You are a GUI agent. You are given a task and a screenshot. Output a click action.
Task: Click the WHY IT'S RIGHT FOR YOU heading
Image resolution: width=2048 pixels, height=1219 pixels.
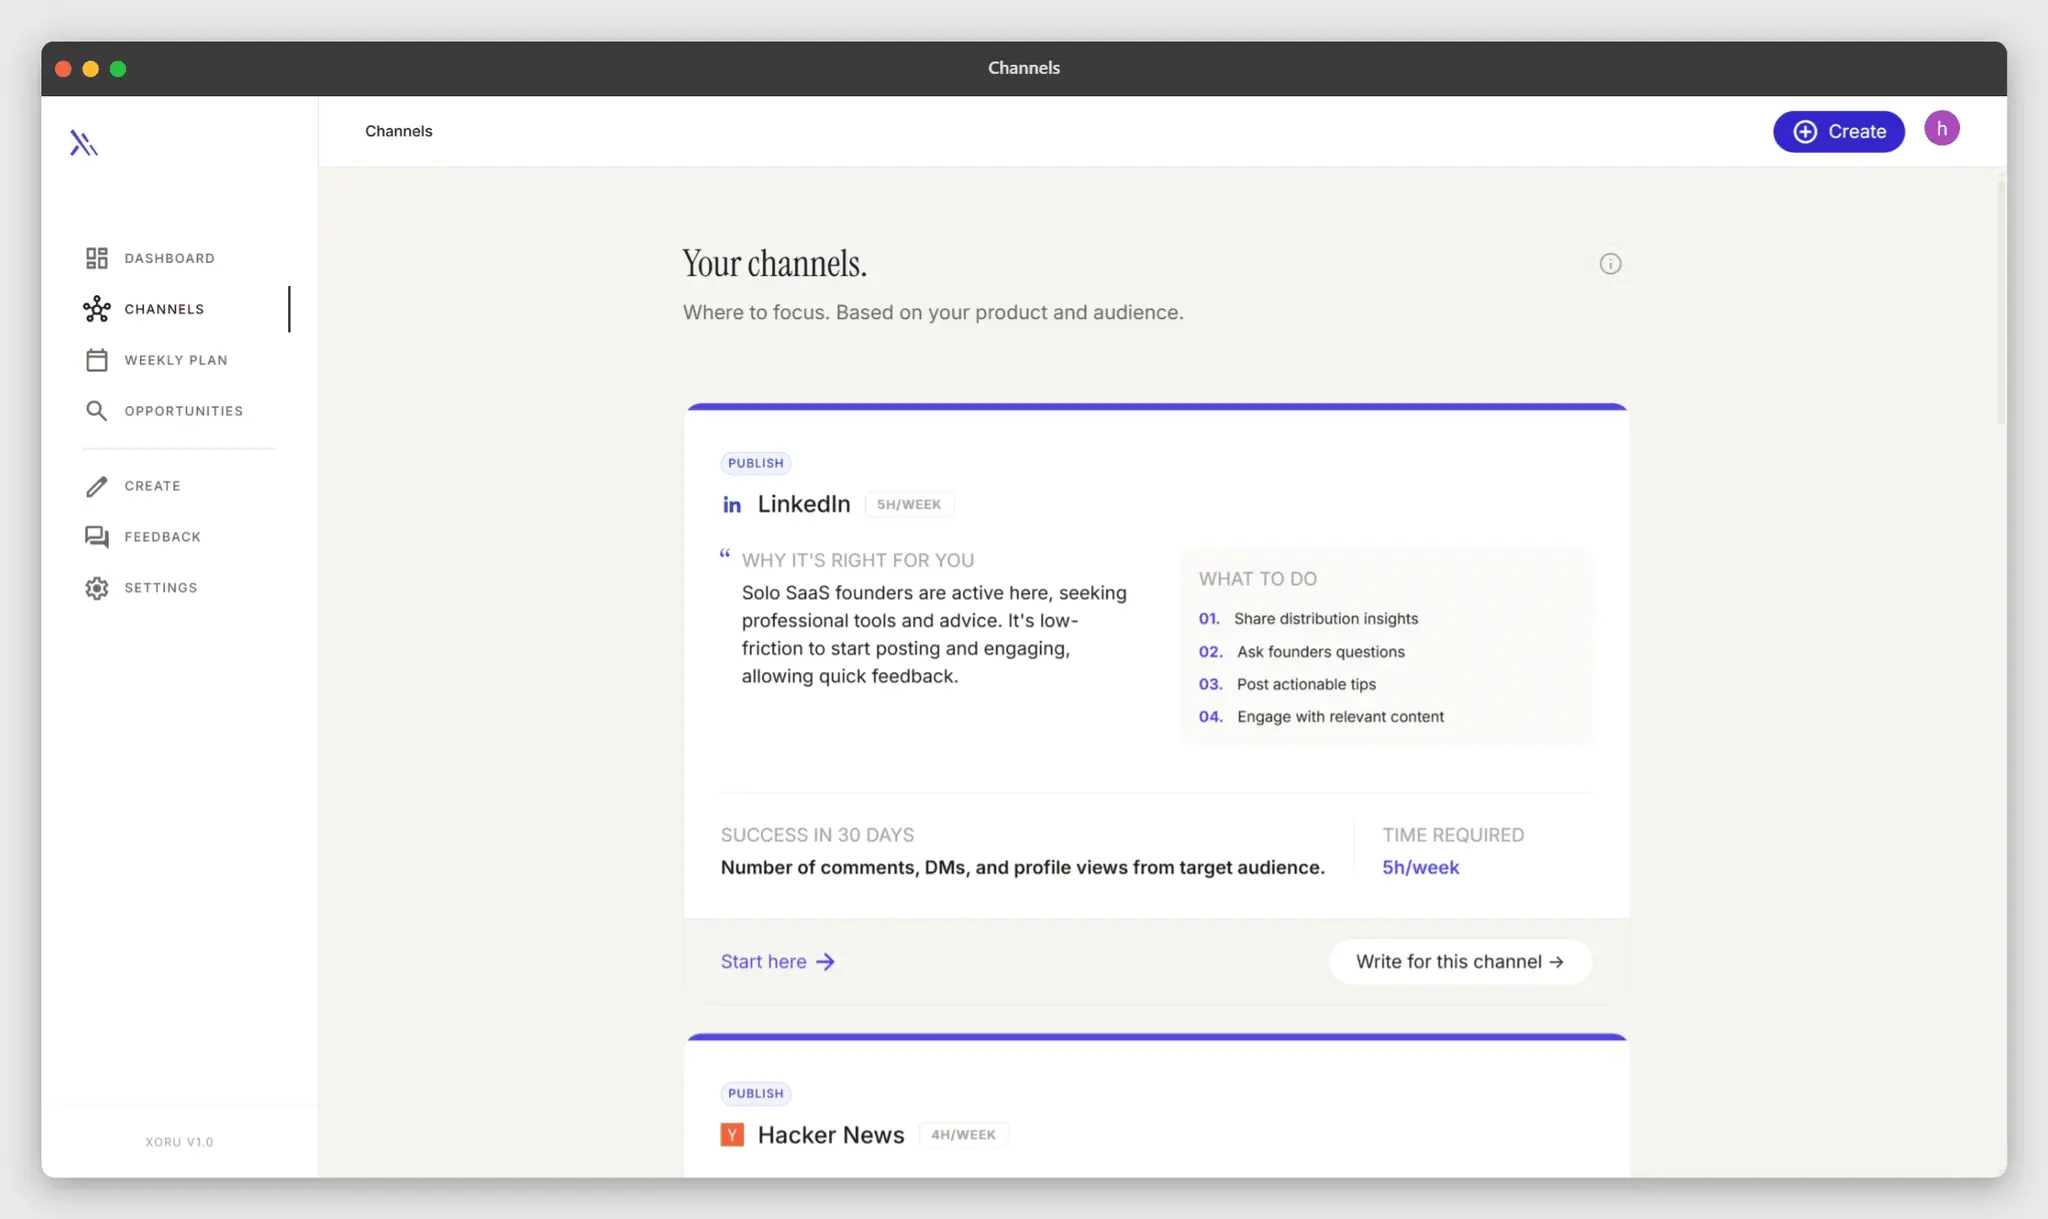[857, 561]
